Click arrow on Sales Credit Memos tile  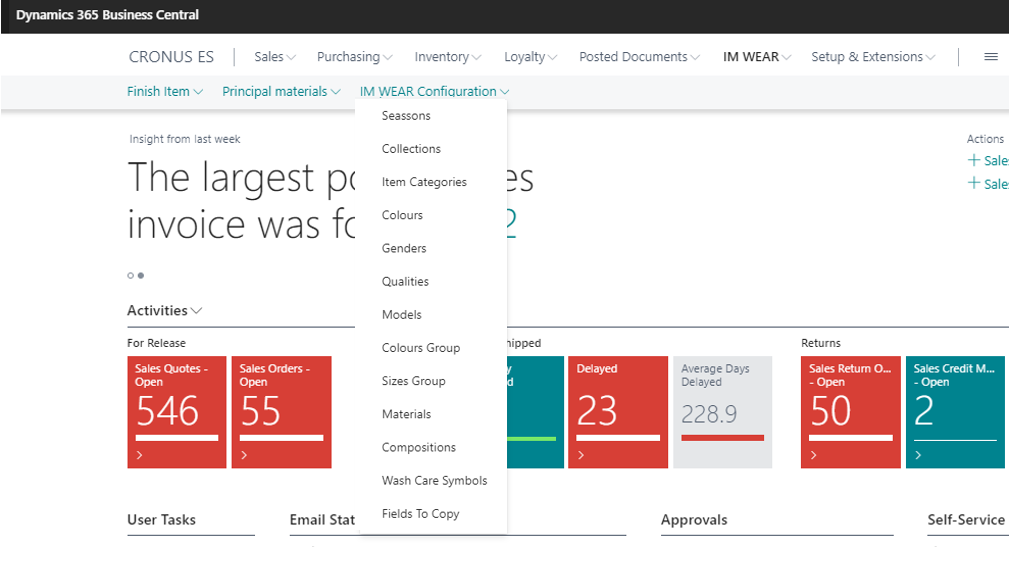tap(918, 455)
